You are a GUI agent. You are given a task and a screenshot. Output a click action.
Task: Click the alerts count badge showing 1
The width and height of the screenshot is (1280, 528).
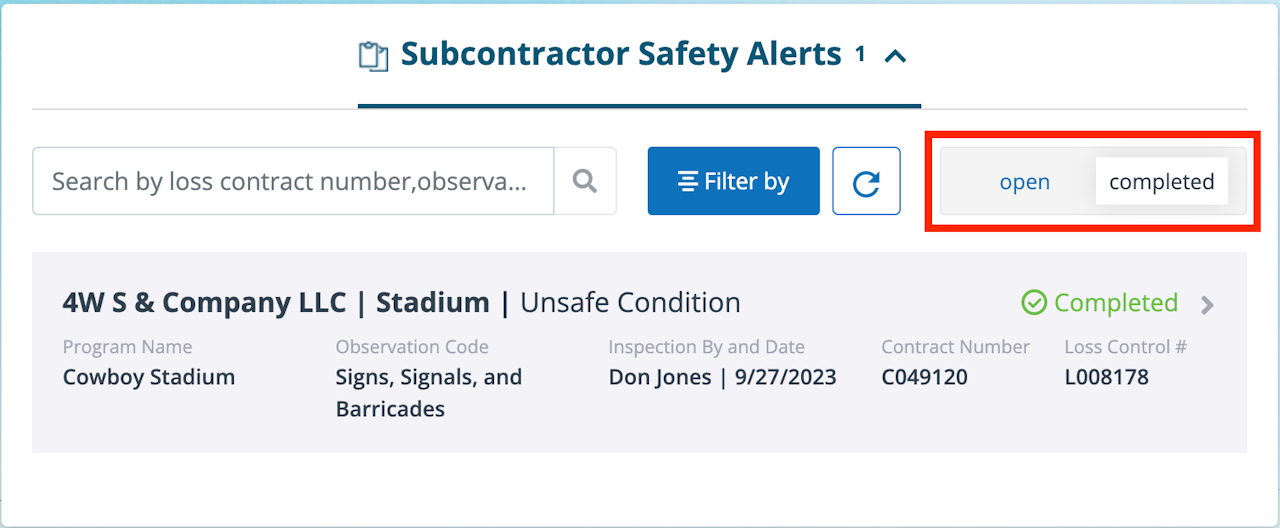(860, 55)
